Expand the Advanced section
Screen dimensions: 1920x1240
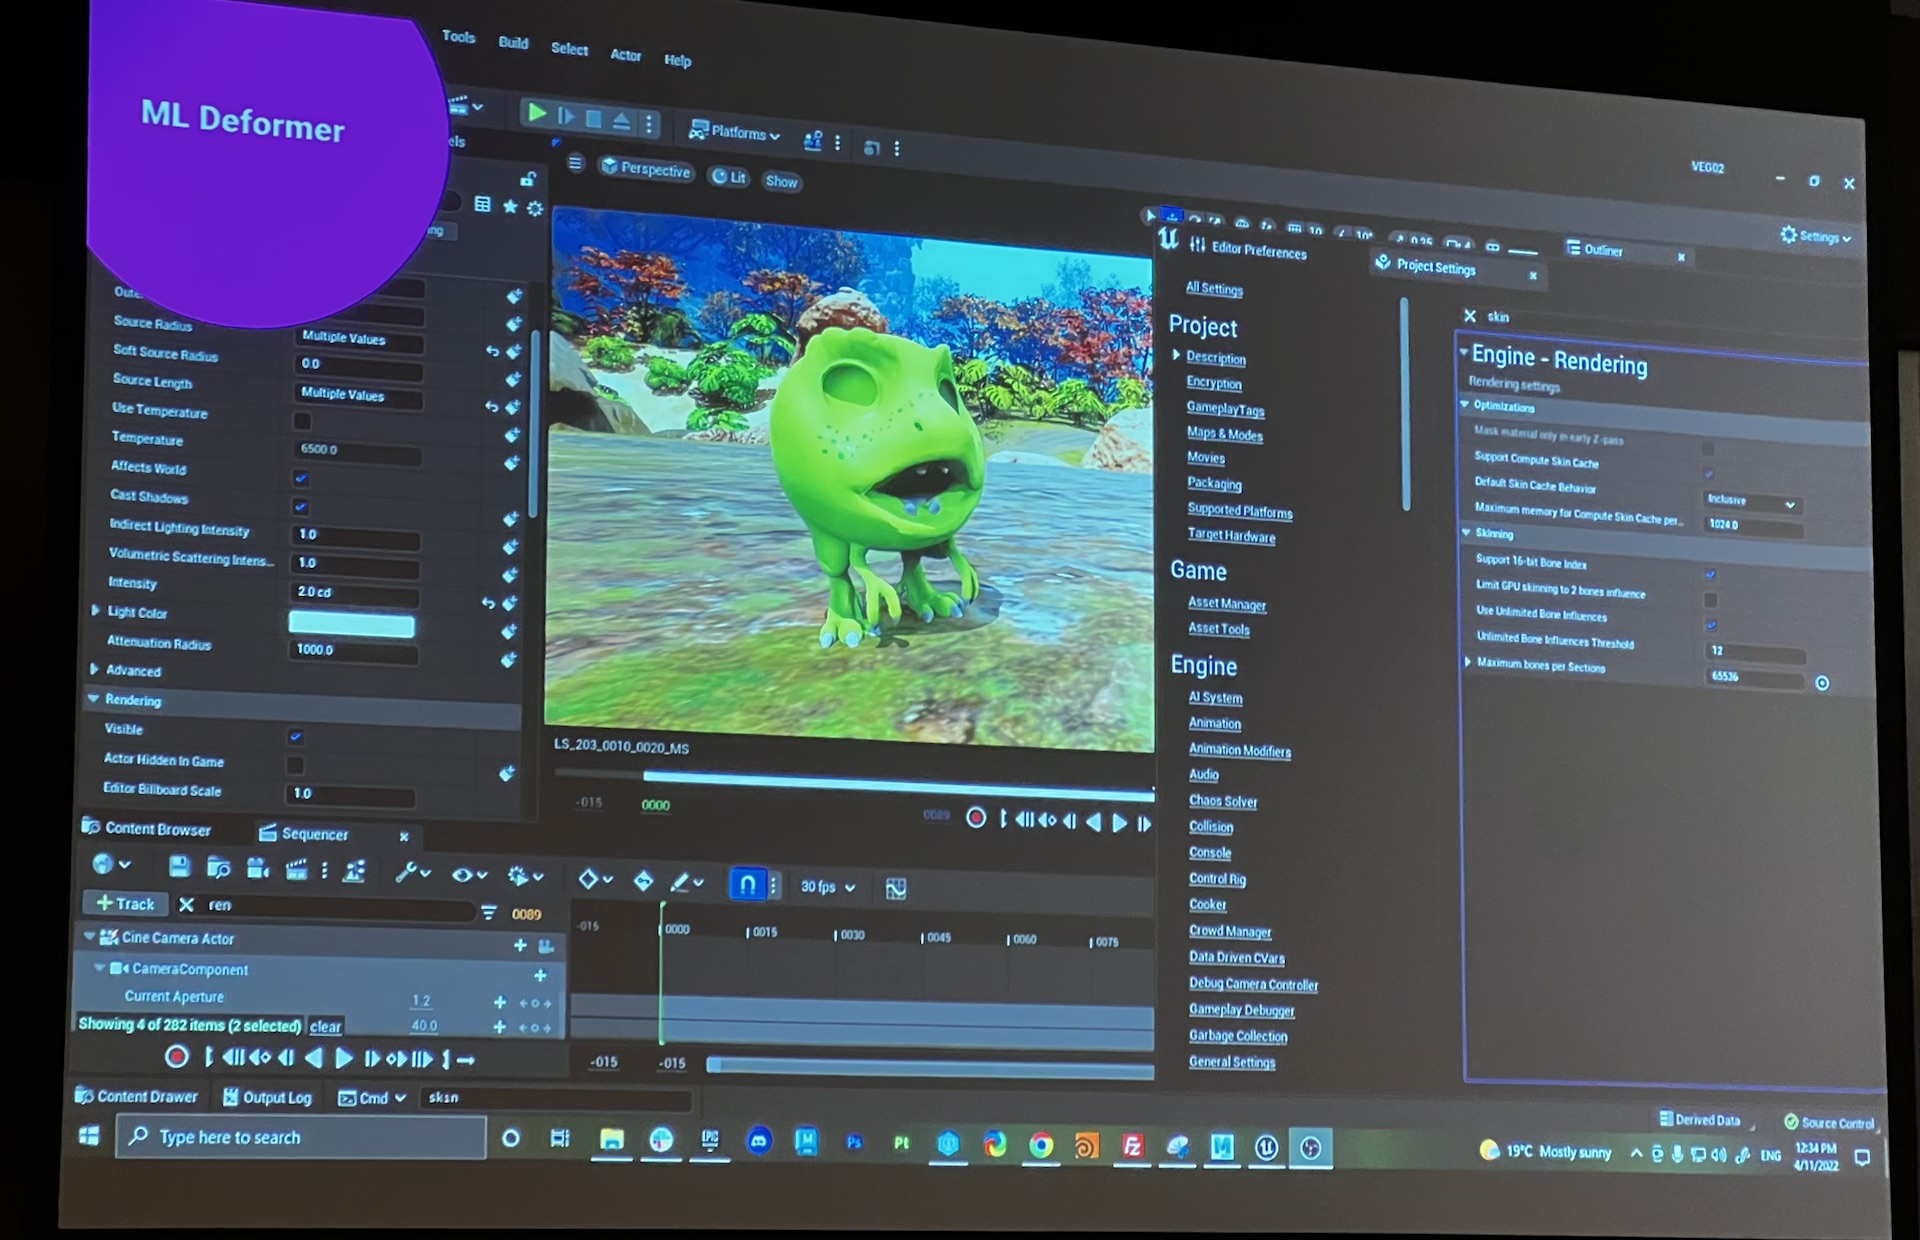[x=95, y=669]
